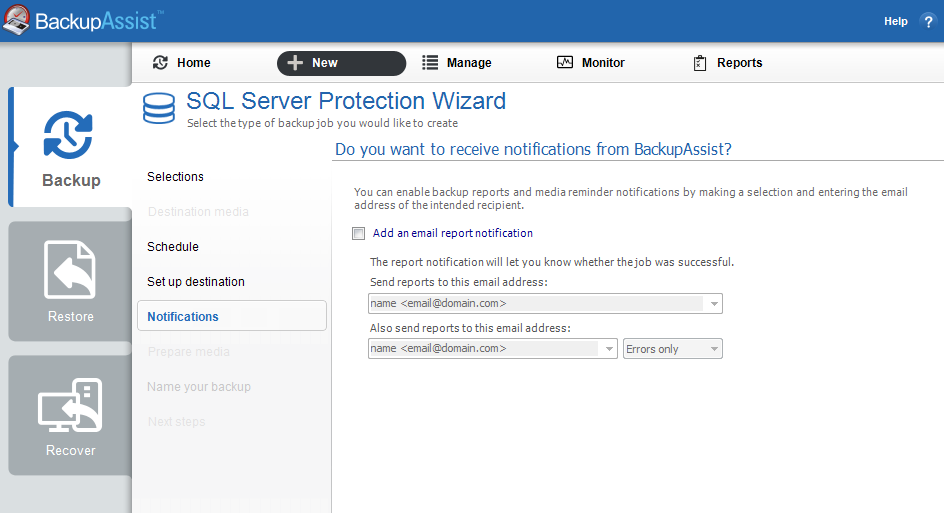Click the Name your backup step
Viewport: 944px width, 513px height.
199,387
